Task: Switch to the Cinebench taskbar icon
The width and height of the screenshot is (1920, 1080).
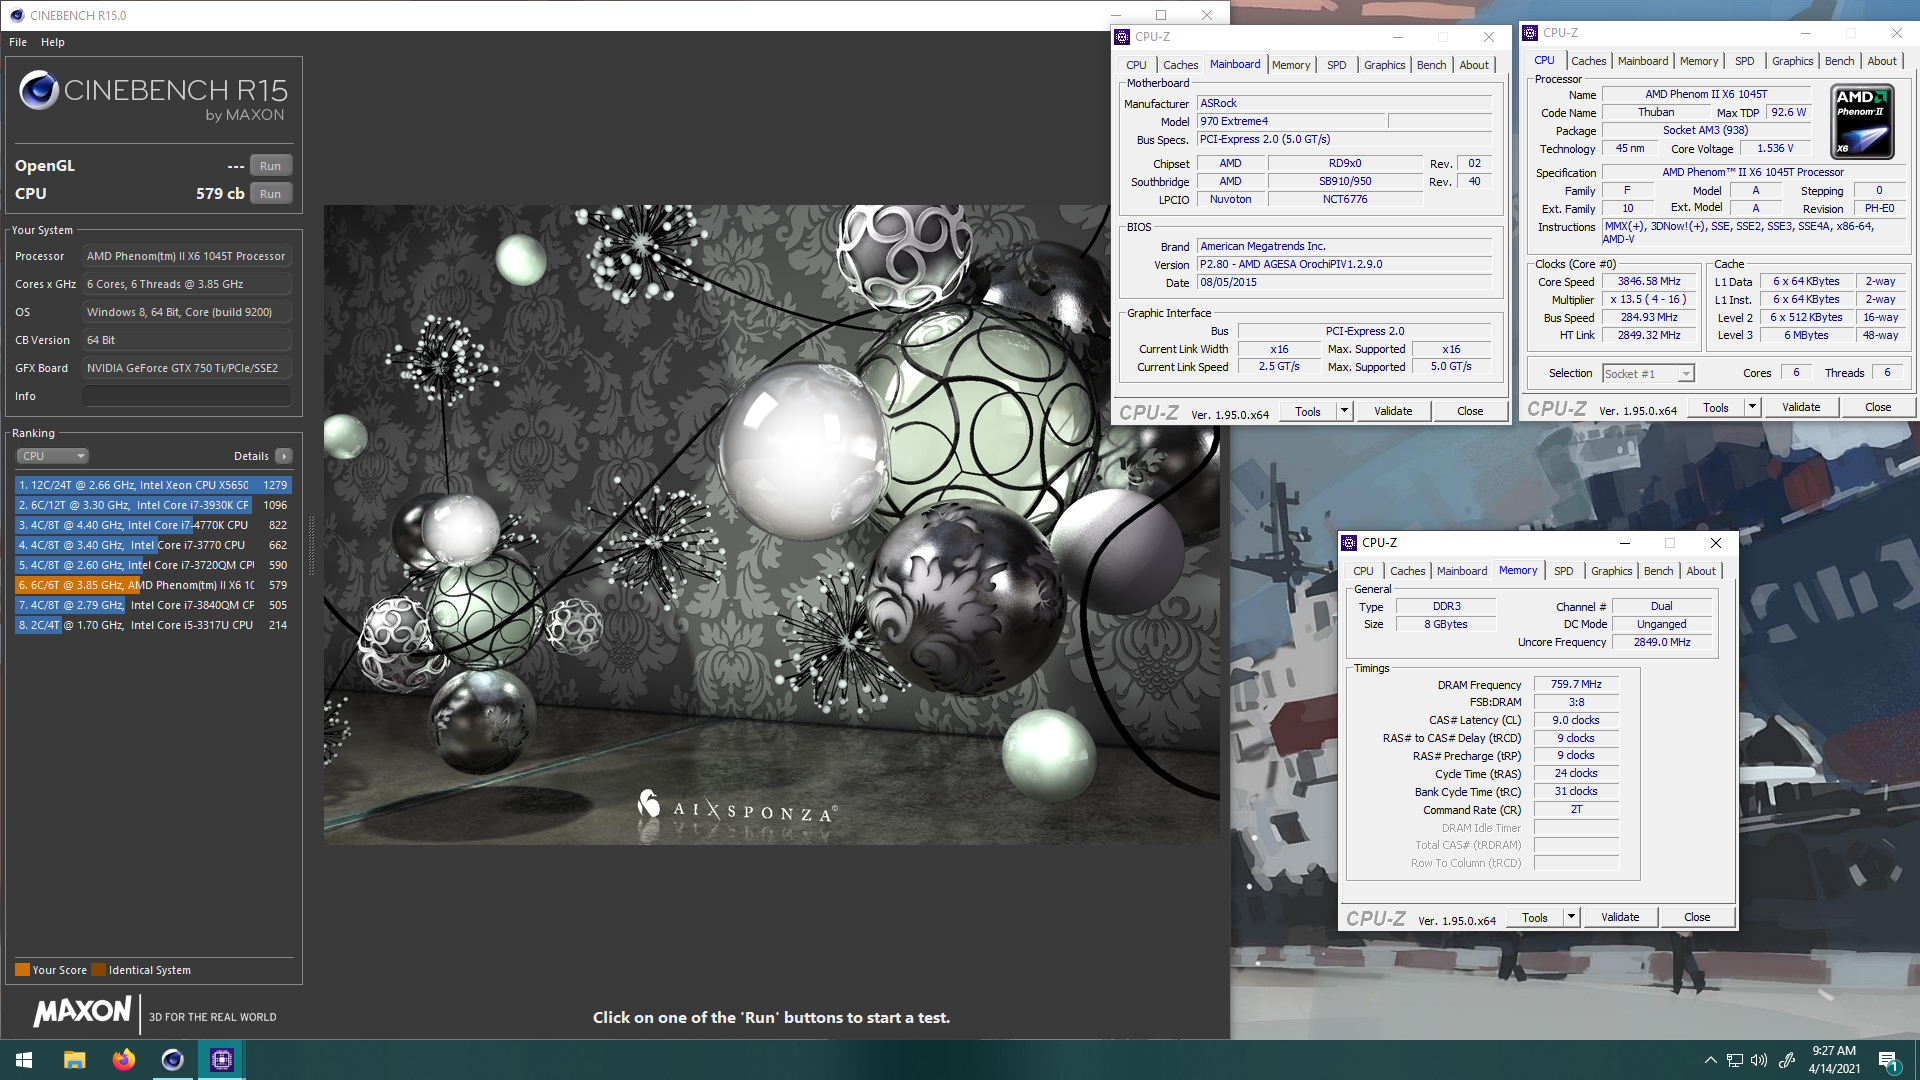Action: [172, 1060]
